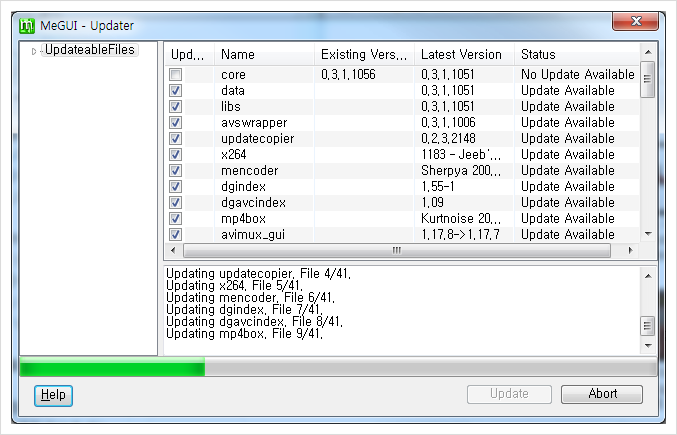Uncheck the dgindex update checkbox

coord(175,186)
